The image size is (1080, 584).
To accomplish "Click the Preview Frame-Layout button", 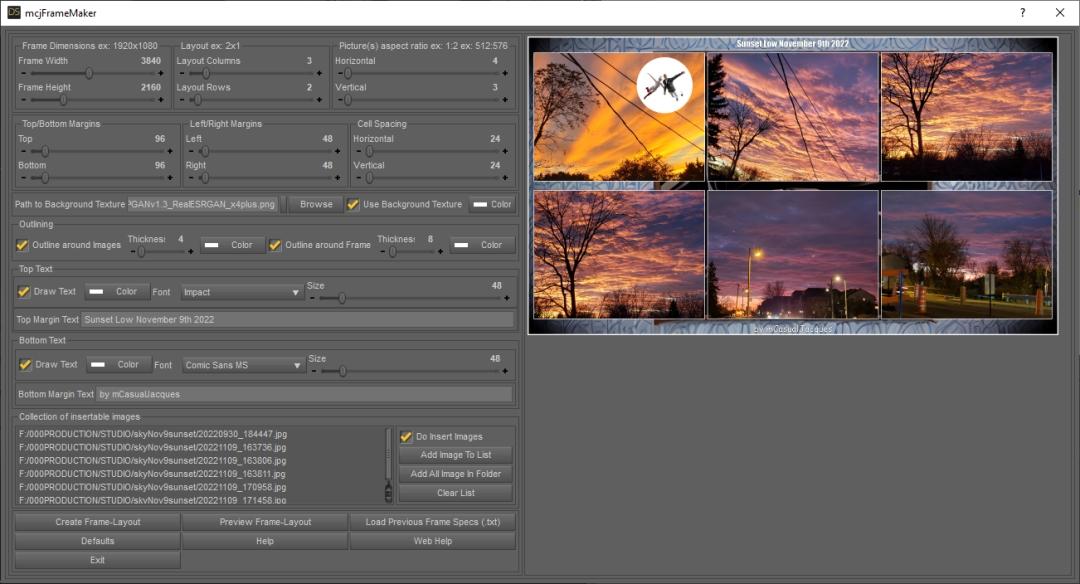I will pyautogui.click(x=265, y=522).
